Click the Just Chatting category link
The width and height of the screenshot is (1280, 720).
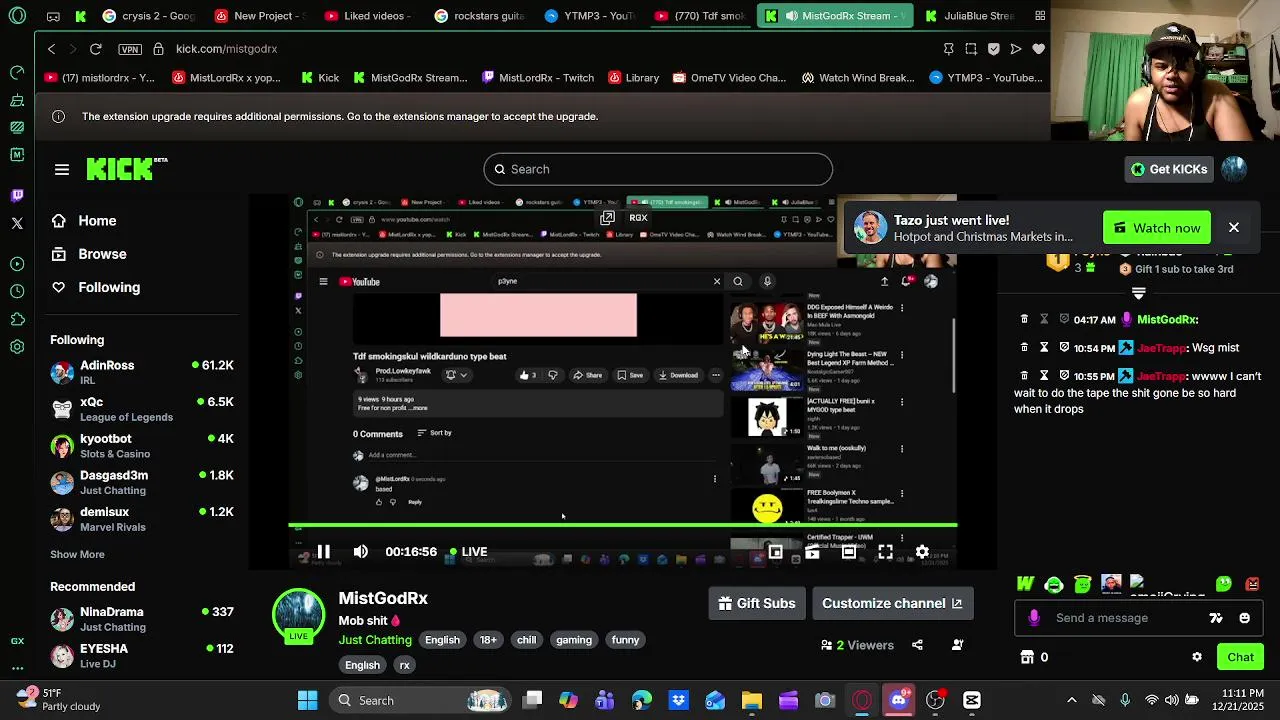(375, 640)
